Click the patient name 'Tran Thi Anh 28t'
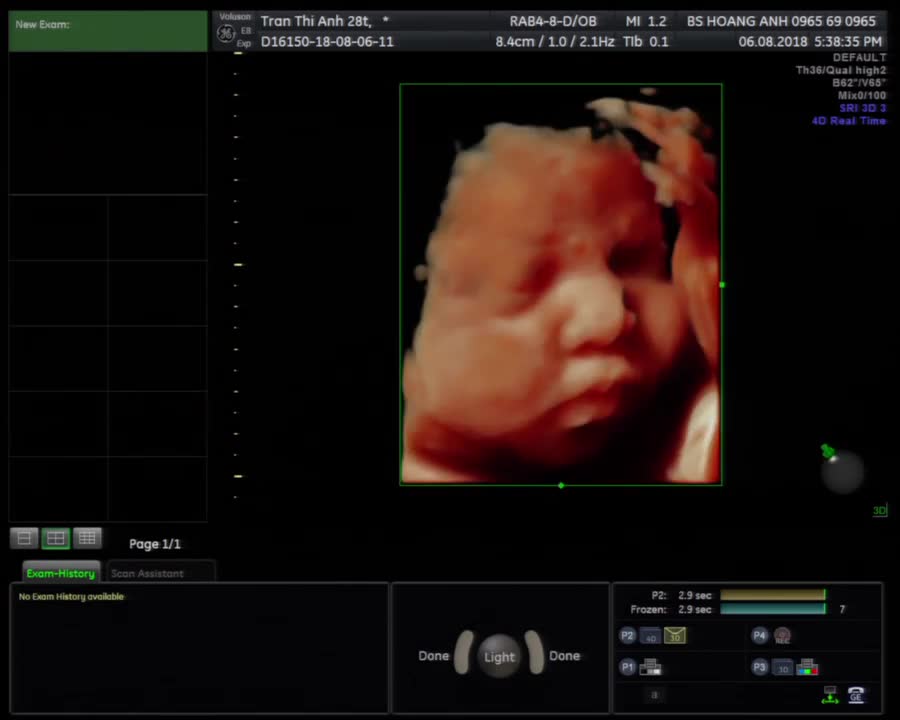 click(316, 21)
